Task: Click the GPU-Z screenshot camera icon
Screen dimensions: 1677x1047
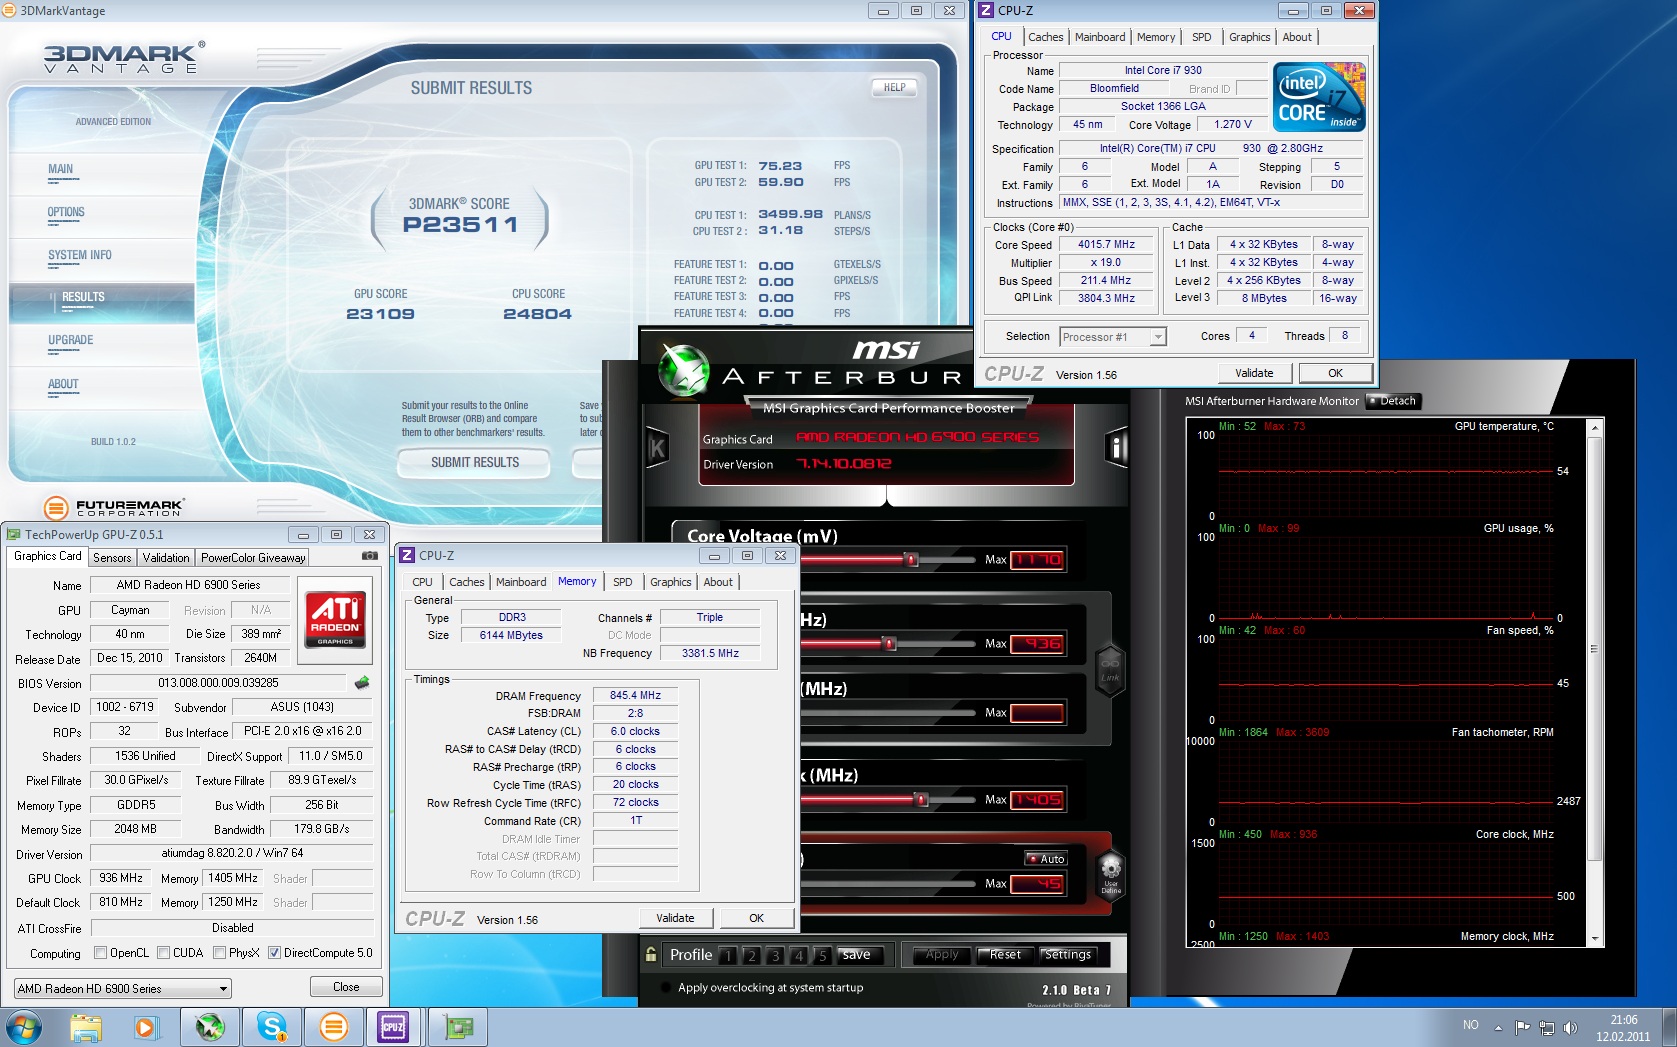Action: (369, 556)
